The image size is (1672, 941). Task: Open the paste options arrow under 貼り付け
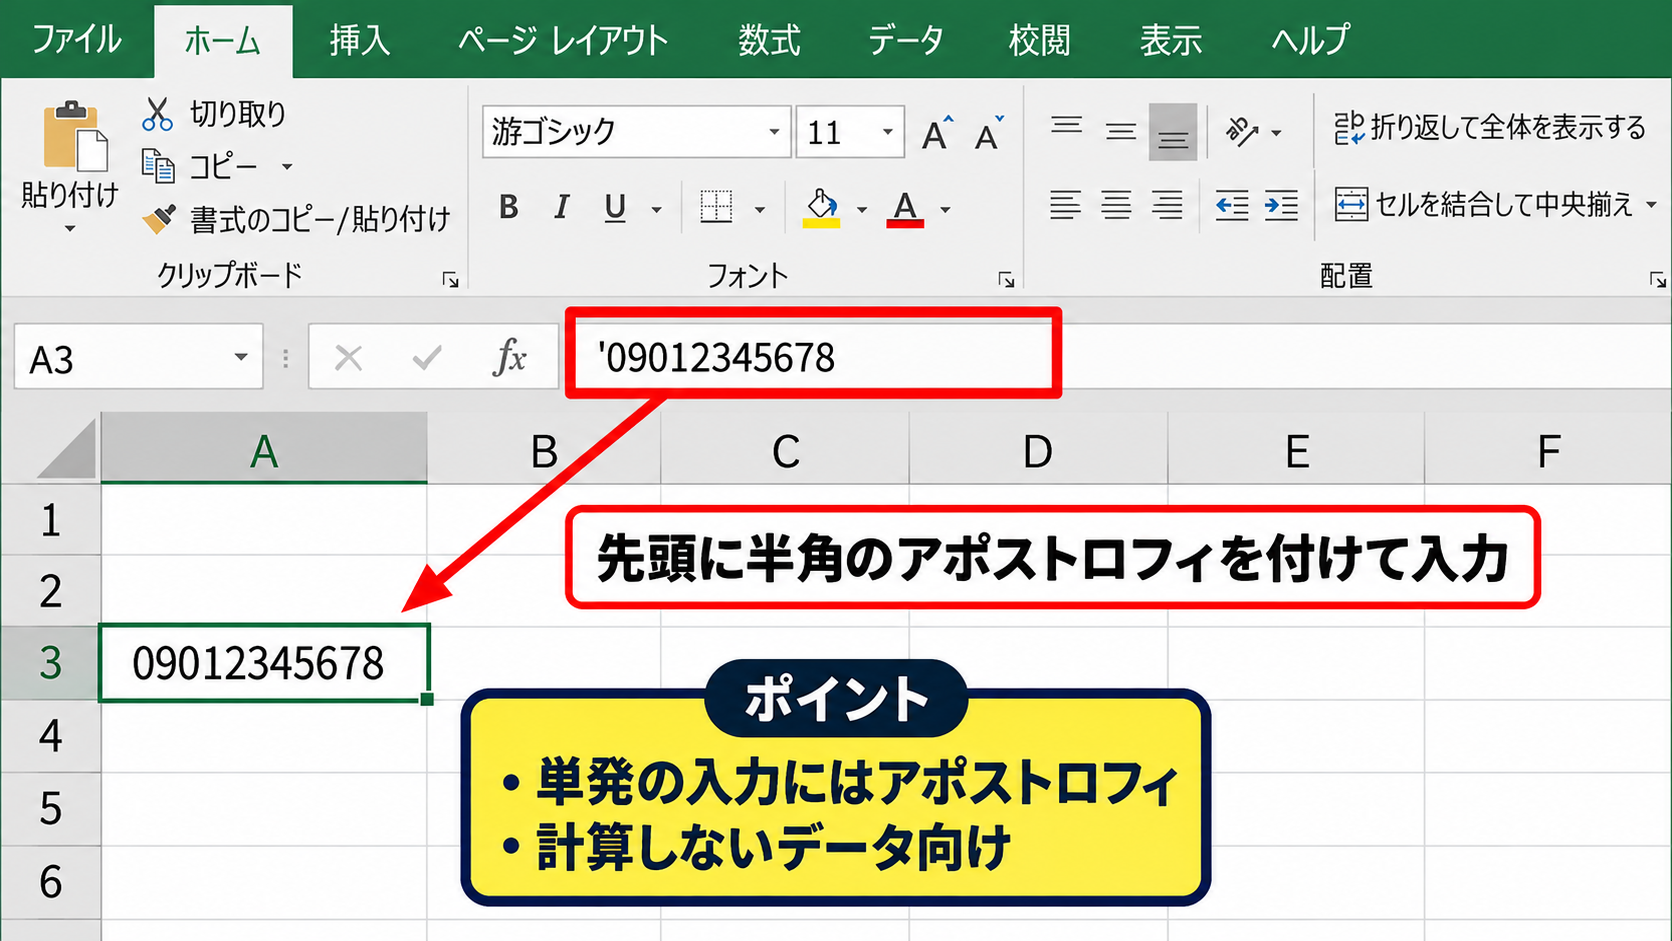pos(70,229)
